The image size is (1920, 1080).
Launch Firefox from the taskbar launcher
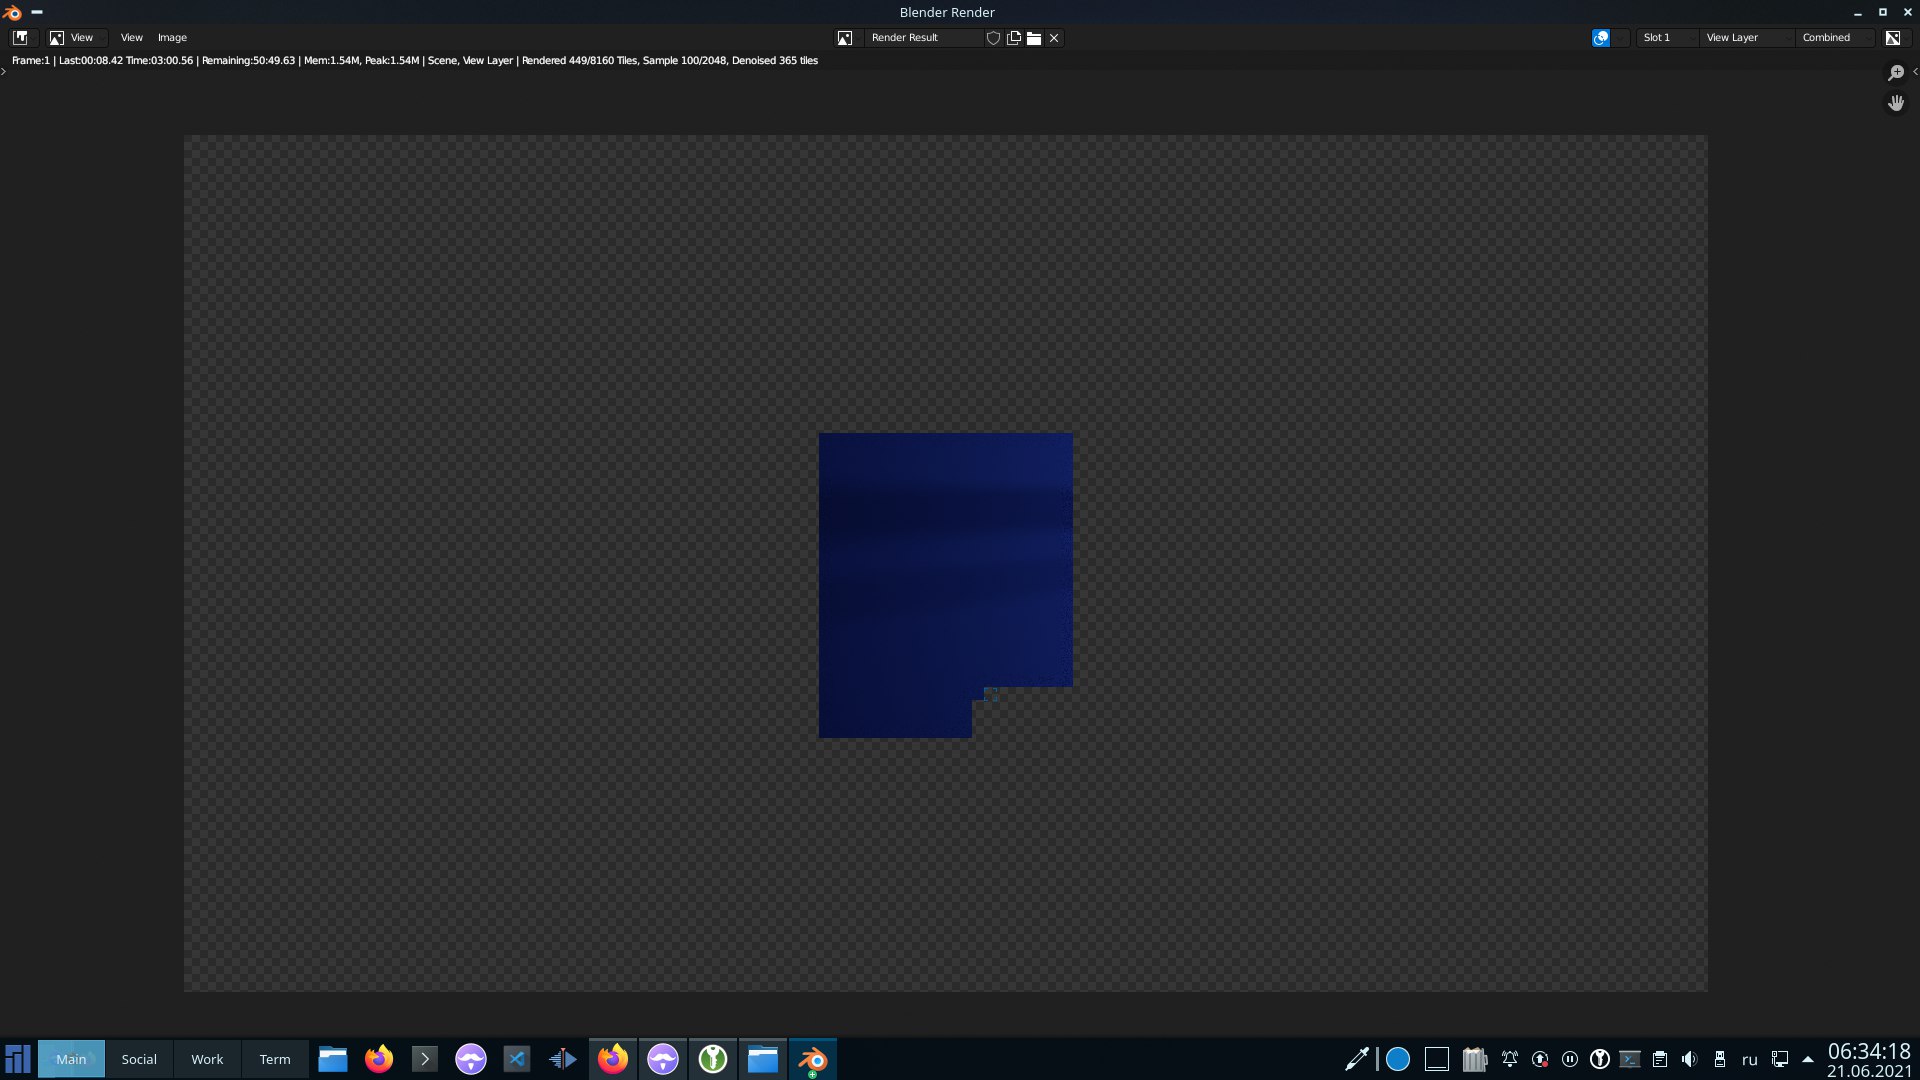379,1059
